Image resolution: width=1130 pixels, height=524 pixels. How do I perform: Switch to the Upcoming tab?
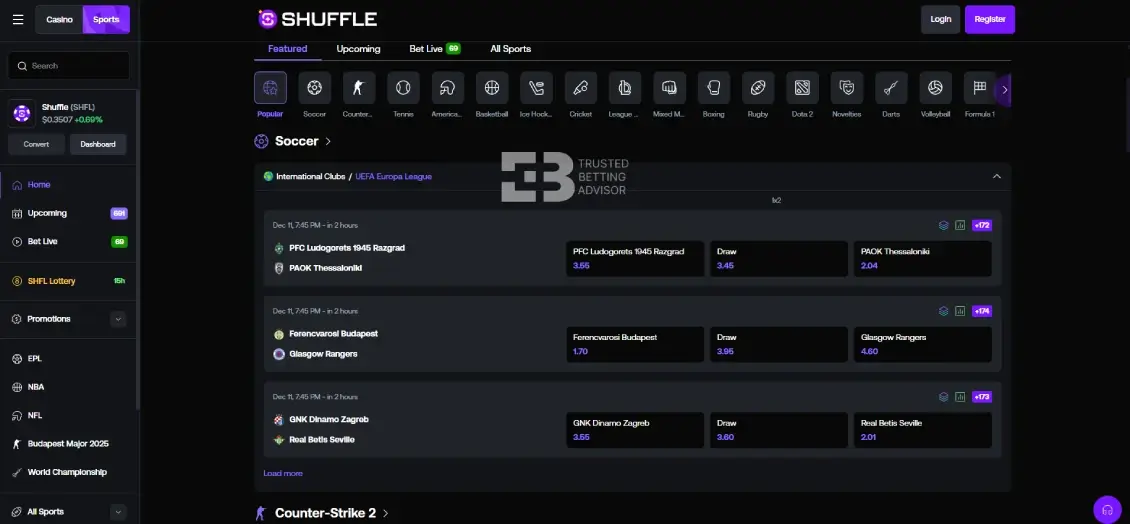358,49
